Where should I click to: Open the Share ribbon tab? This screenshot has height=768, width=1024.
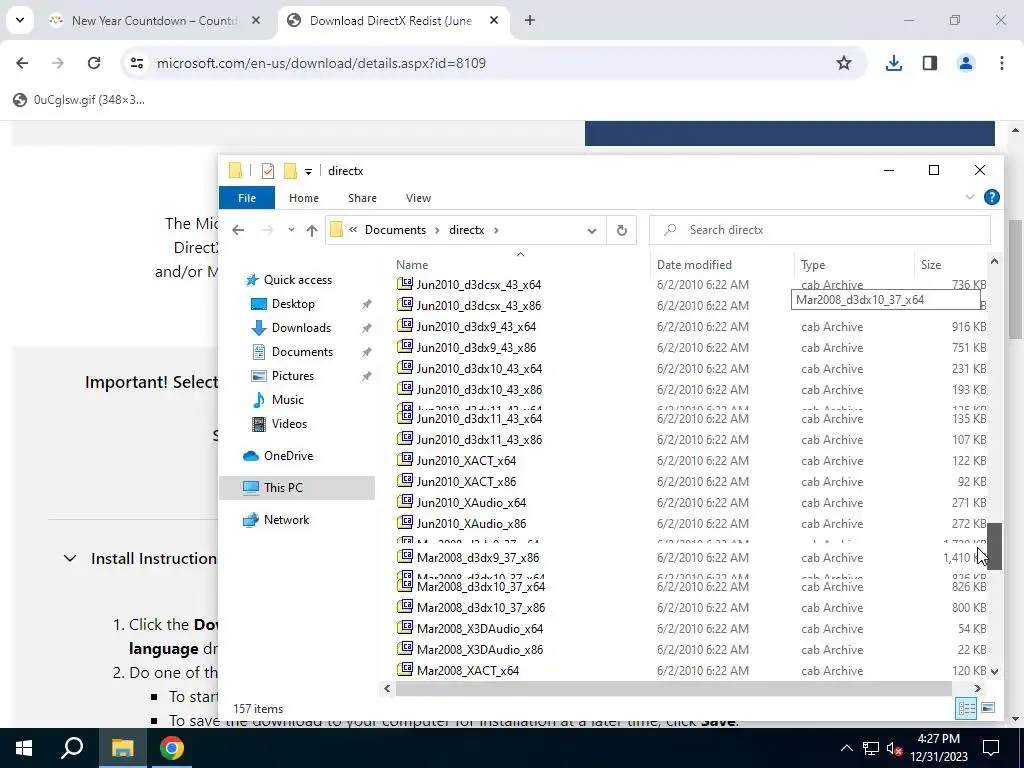[362, 198]
